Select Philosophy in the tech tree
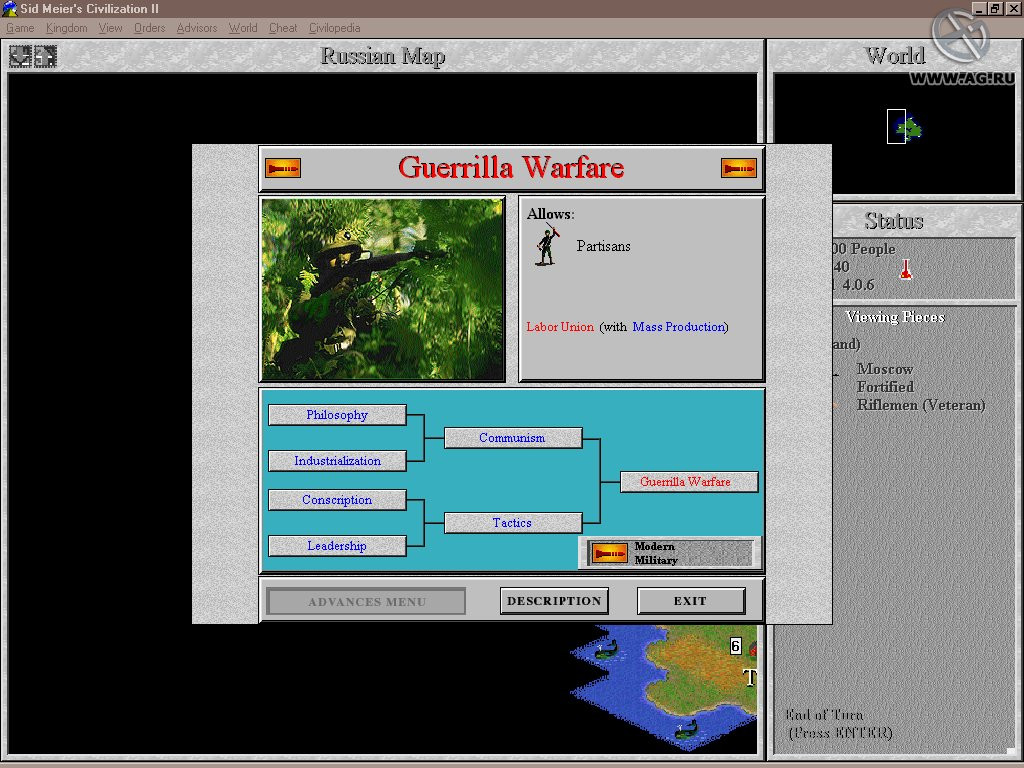Viewport: 1024px width, 768px height. click(337, 415)
